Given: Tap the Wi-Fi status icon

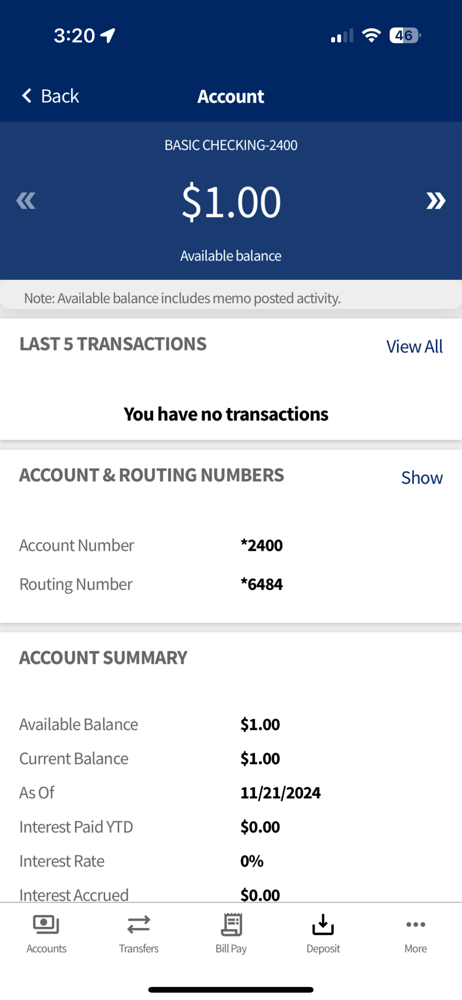Looking at the screenshot, I should (x=371, y=35).
